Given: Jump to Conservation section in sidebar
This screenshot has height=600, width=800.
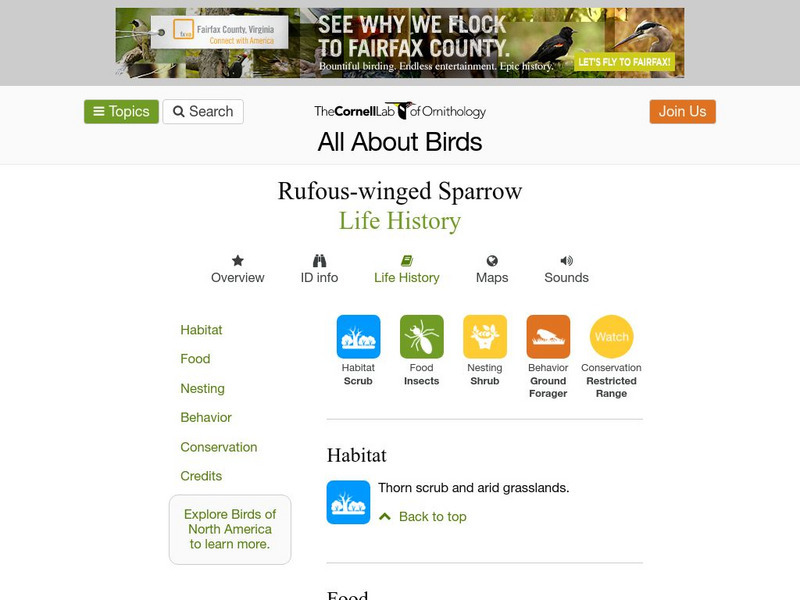Looking at the screenshot, I should [219, 447].
